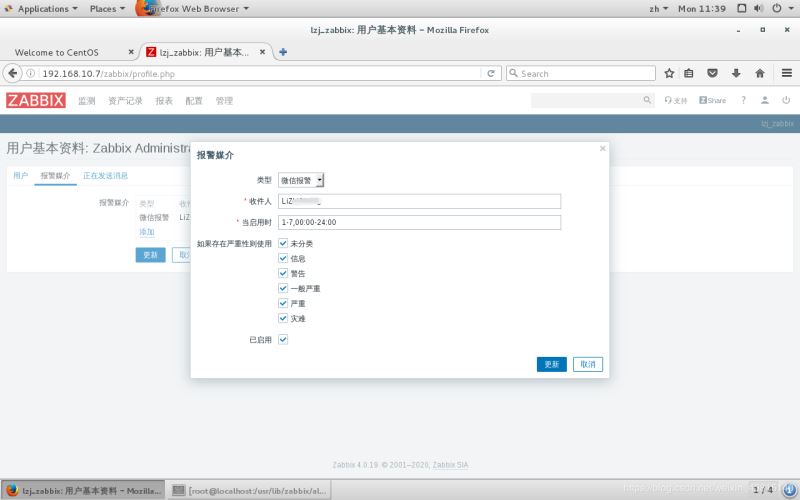Open the bookmarks list icon

point(689,73)
